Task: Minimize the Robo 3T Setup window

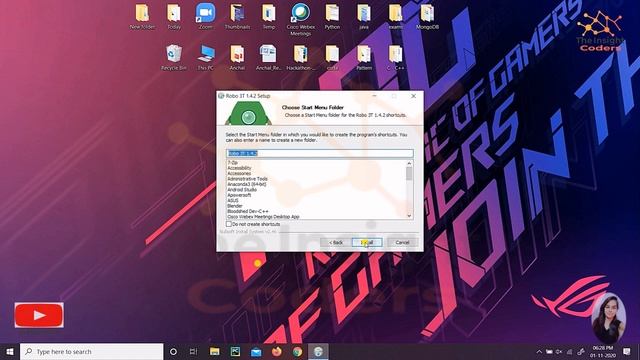Action: [x=374, y=96]
